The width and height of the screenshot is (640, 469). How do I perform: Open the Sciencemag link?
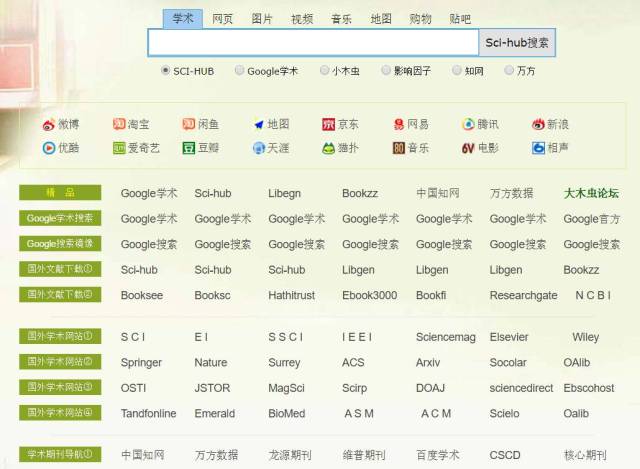pyautogui.click(x=446, y=337)
